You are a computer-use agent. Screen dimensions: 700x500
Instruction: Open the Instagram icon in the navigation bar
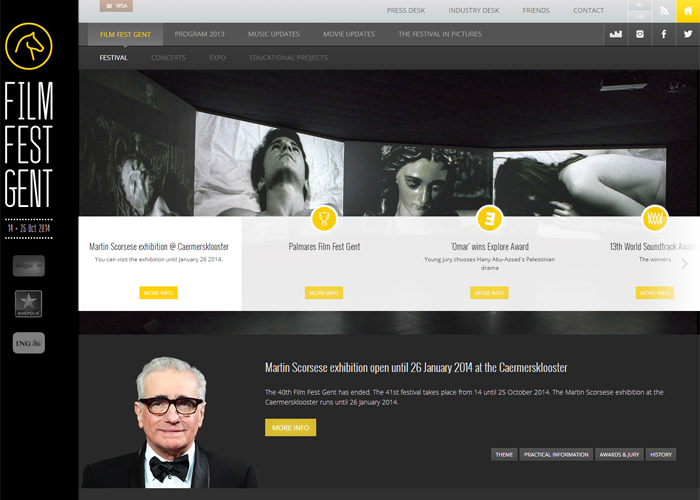(x=640, y=34)
